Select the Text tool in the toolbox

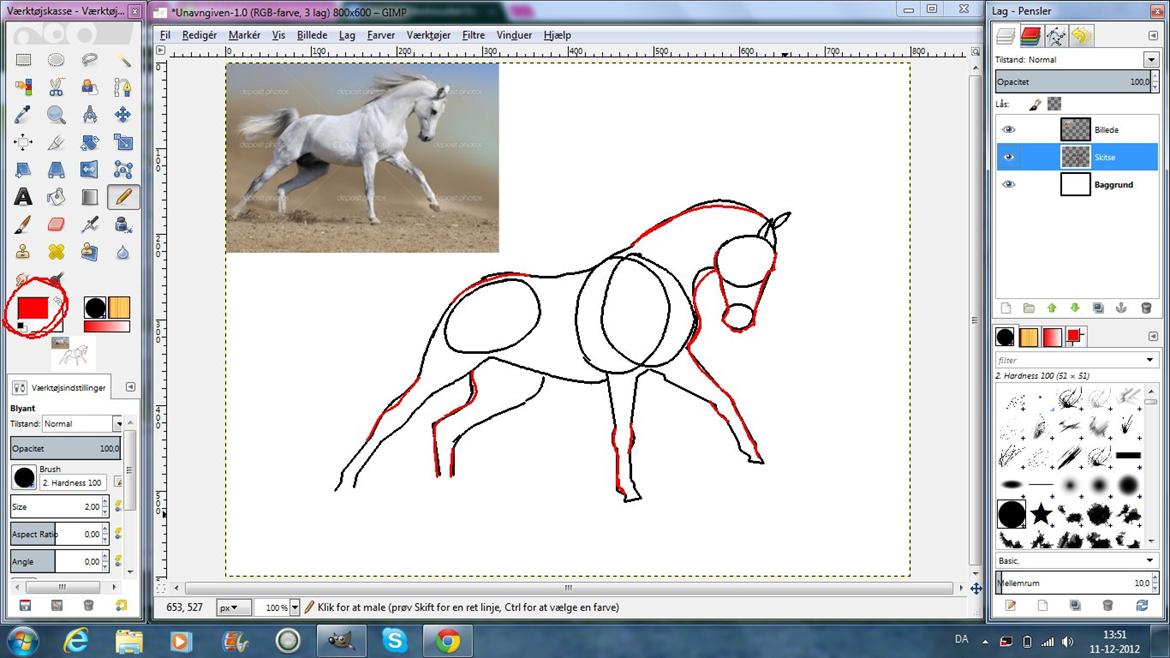point(23,197)
